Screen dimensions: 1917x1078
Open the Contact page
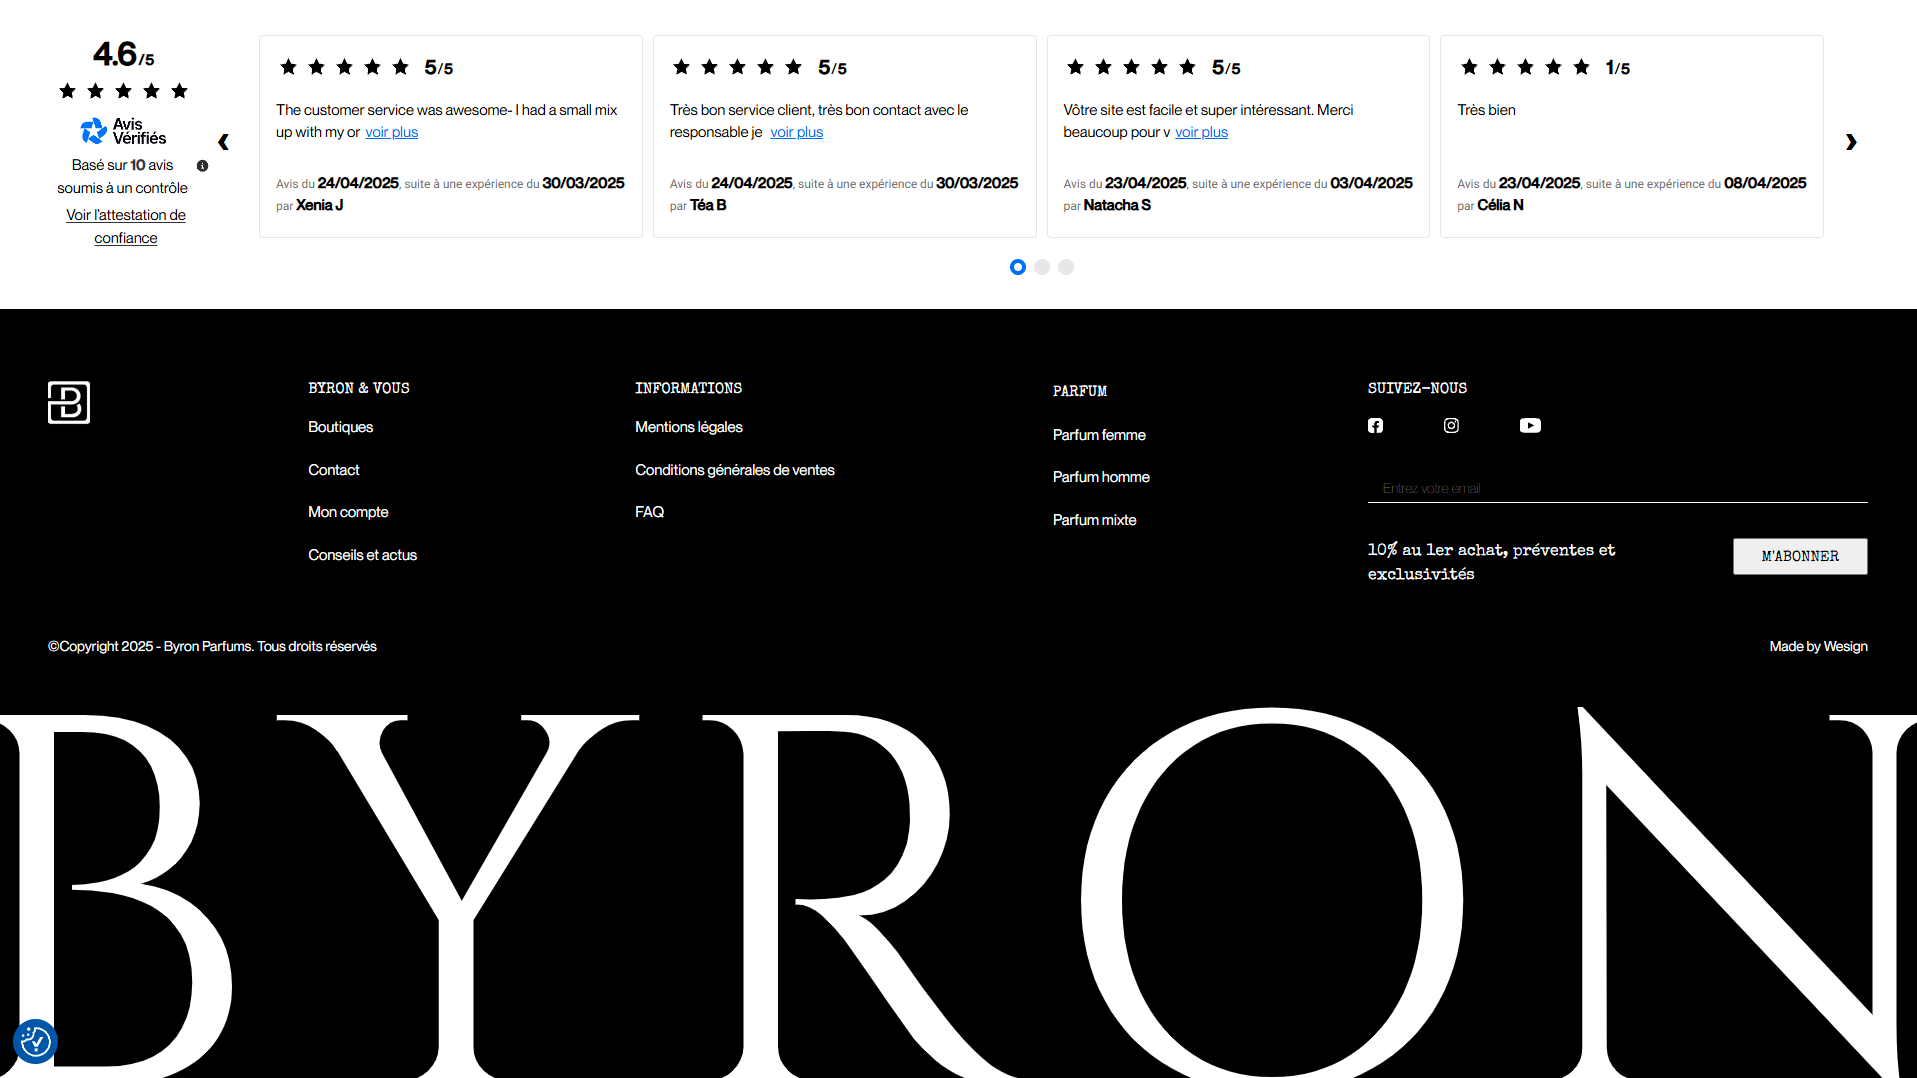[333, 470]
